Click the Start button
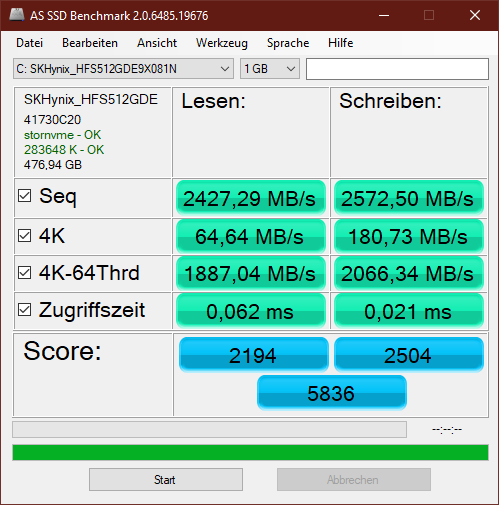Screen dimensions: 499x505 click(x=166, y=480)
